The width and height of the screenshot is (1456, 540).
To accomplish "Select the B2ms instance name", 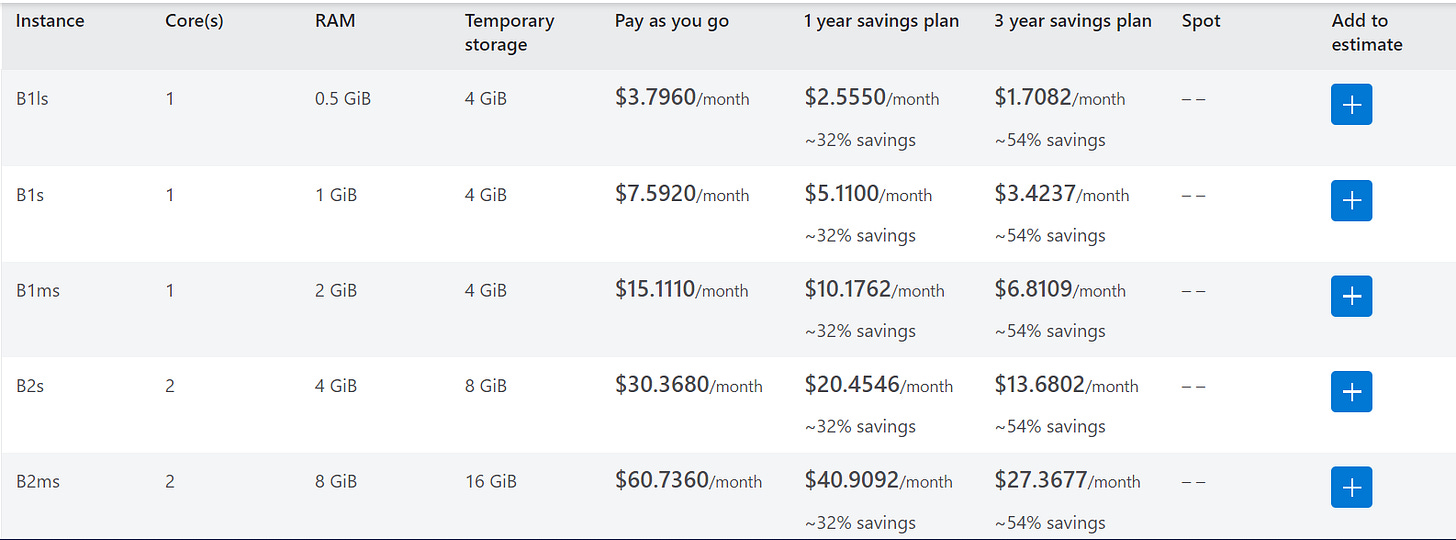I will [x=38, y=481].
